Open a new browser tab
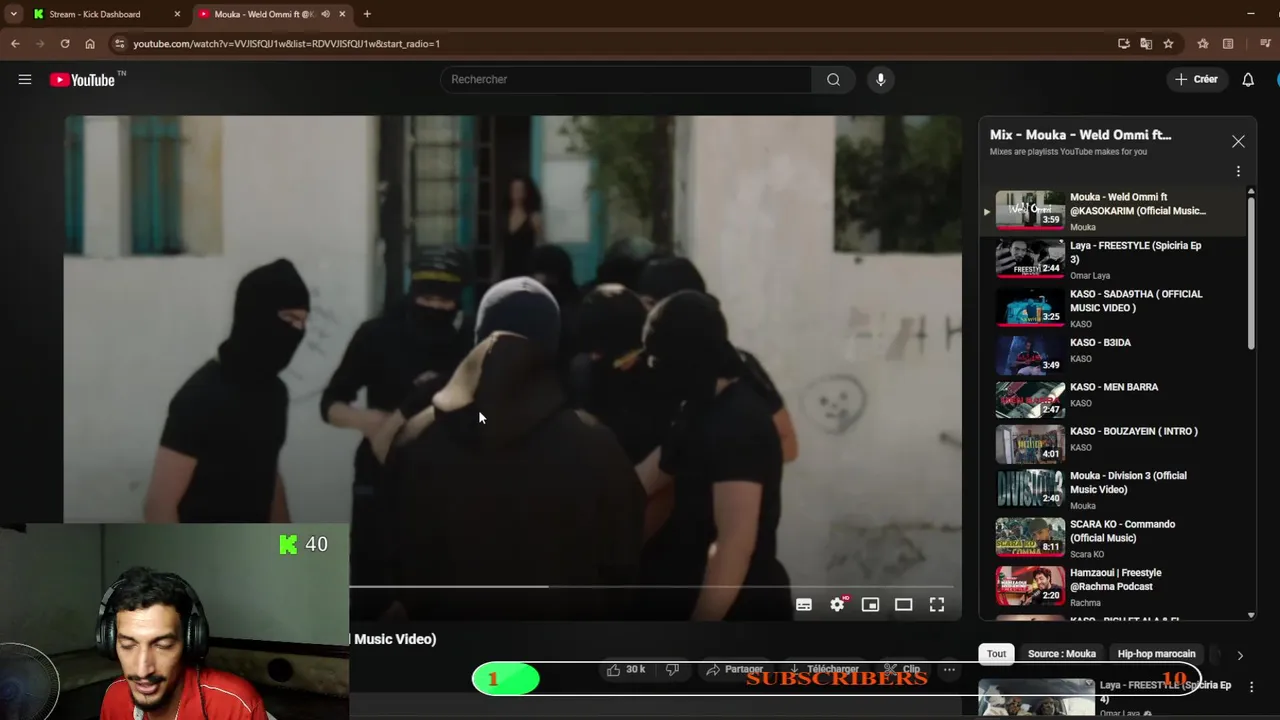This screenshot has height=720, width=1280. [x=367, y=14]
